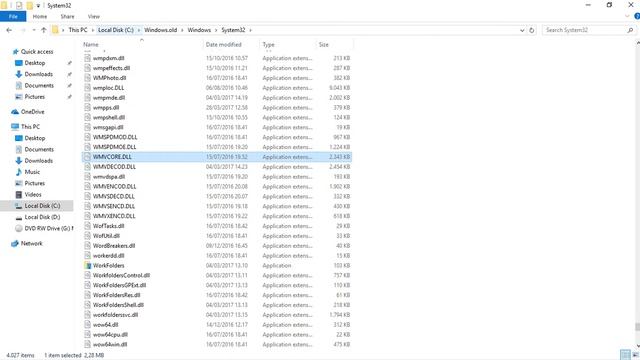Navigate to Windows in the breadcrumb
This screenshot has height=360, width=640.
click(x=199, y=30)
